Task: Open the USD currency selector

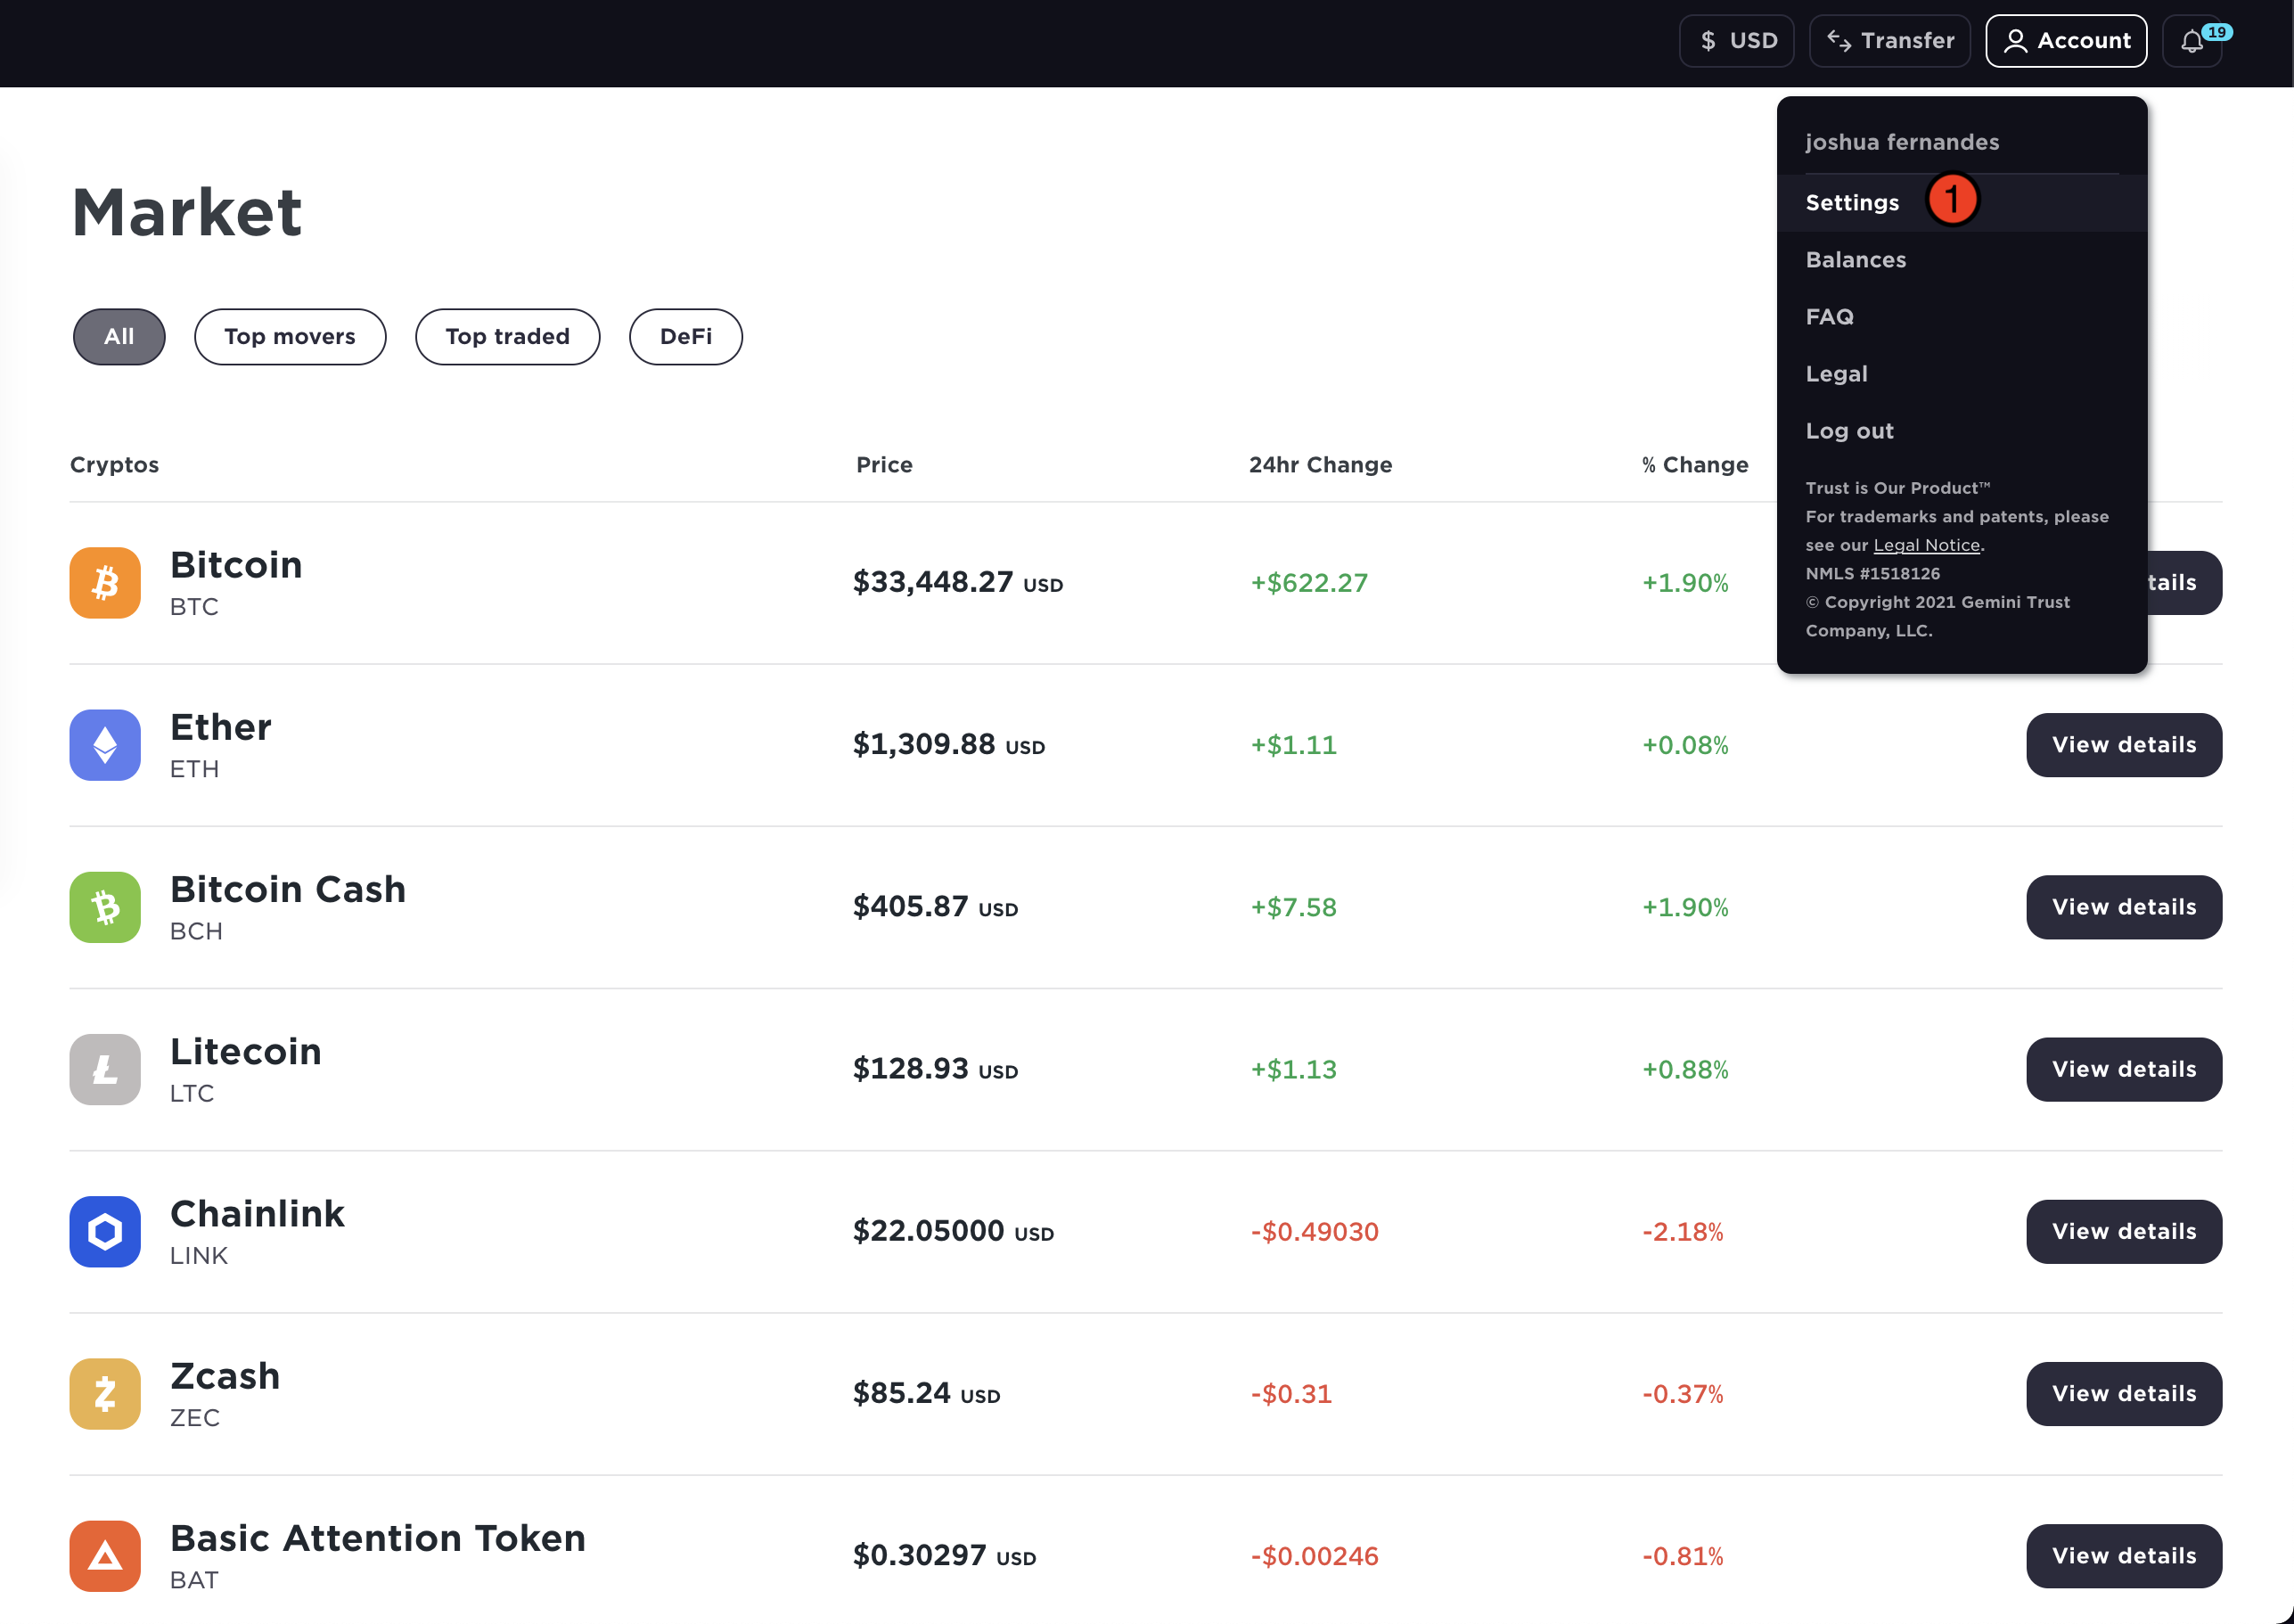Action: [x=1736, y=41]
